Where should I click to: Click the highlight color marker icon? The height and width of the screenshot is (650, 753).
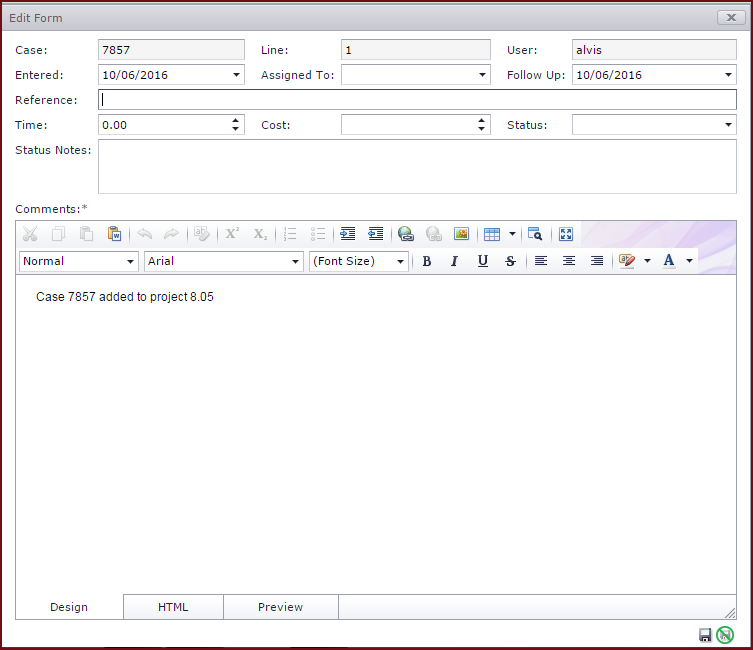point(627,261)
